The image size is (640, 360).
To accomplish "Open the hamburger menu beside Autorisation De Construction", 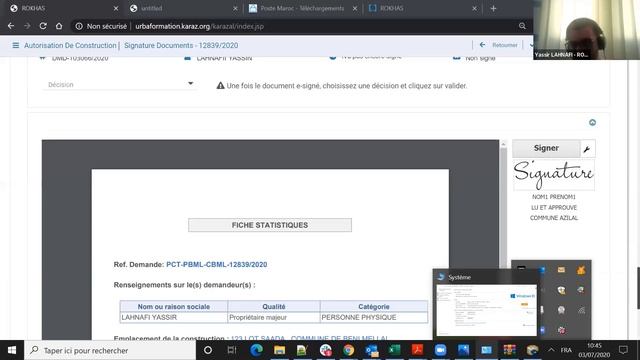I will (16, 45).
